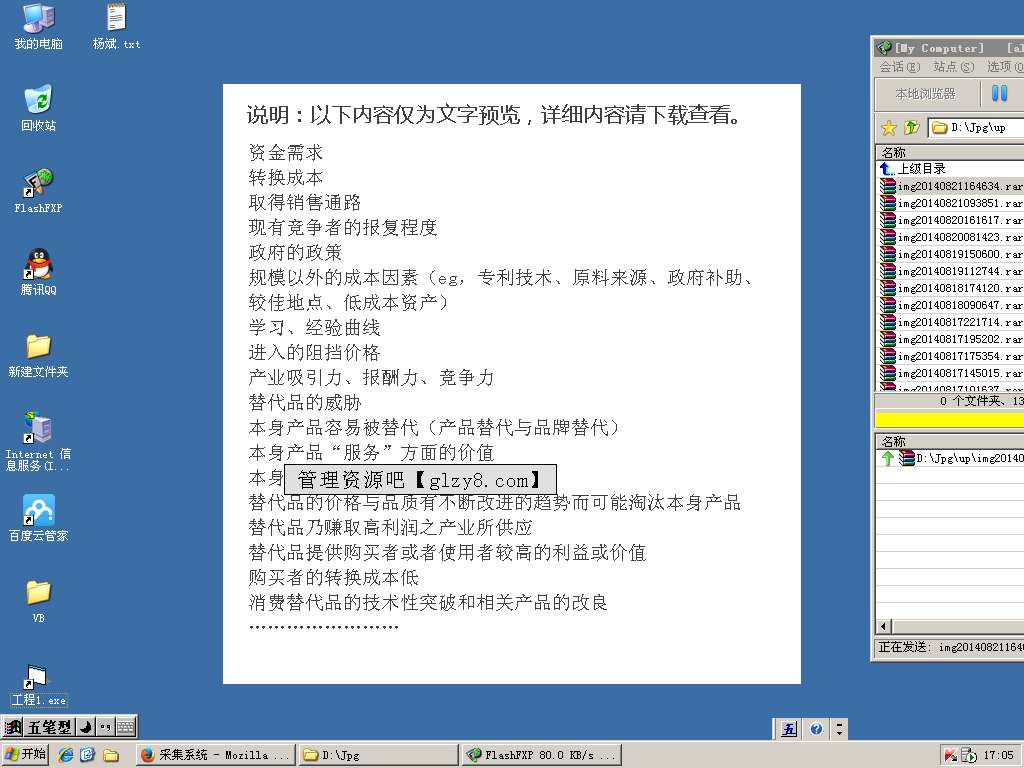
Task: Switch to FlashFXP 80.0 KB/s taskbar button
Action: coord(541,755)
